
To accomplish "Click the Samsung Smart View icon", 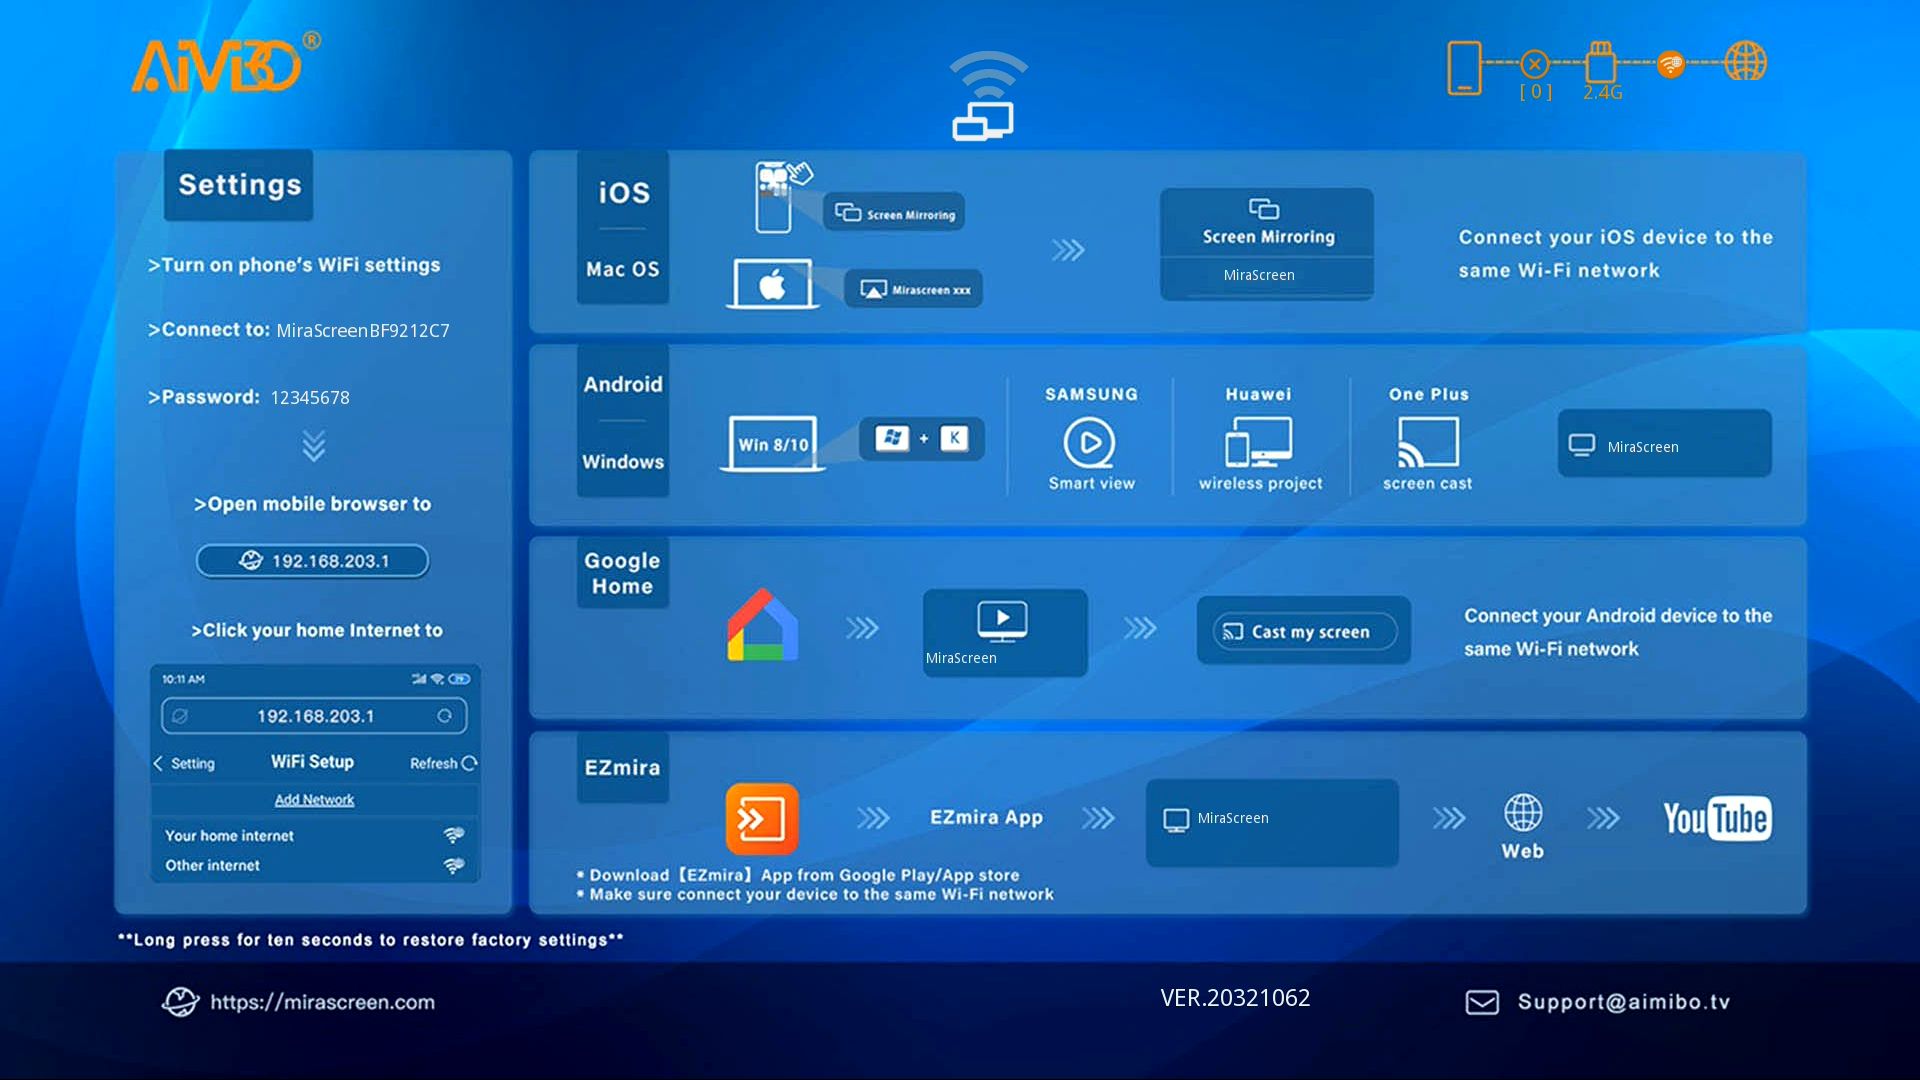I will [x=1090, y=443].
